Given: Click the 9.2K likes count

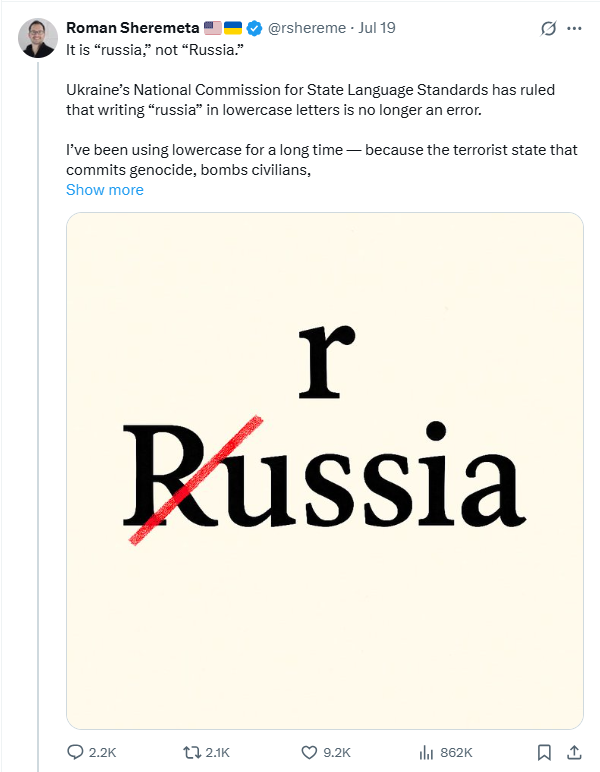Looking at the screenshot, I should click(337, 752).
